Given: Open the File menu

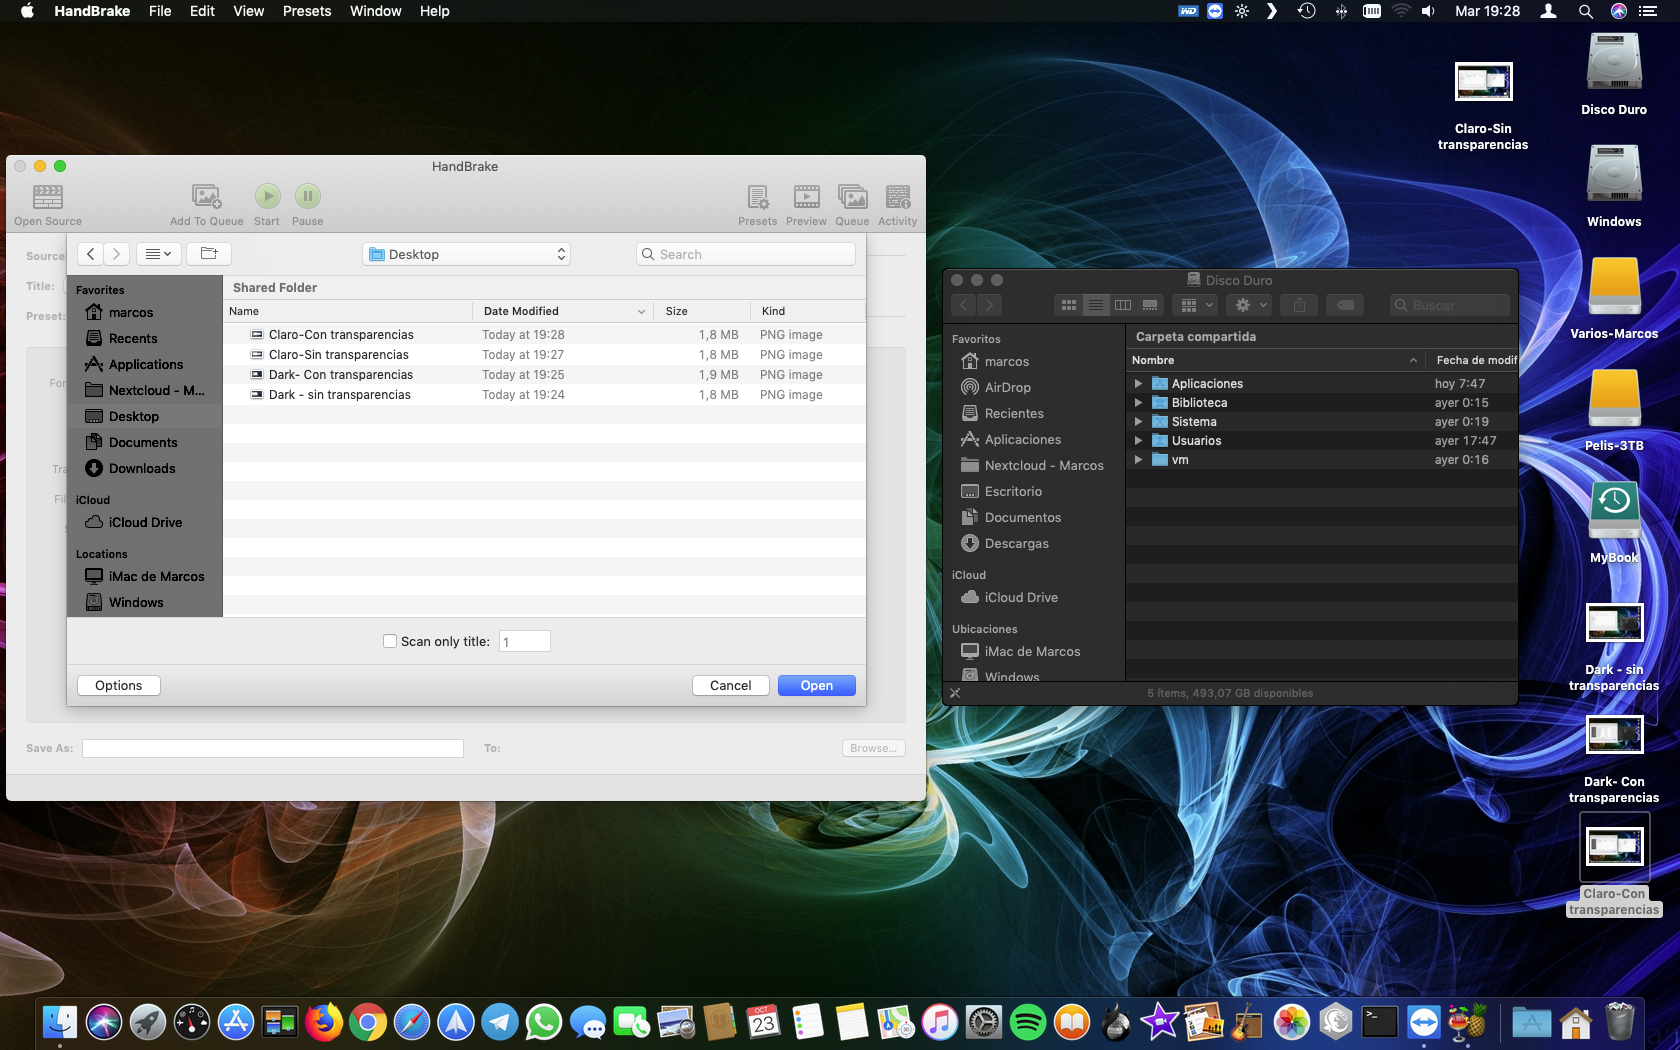Looking at the screenshot, I should [159, 11].
